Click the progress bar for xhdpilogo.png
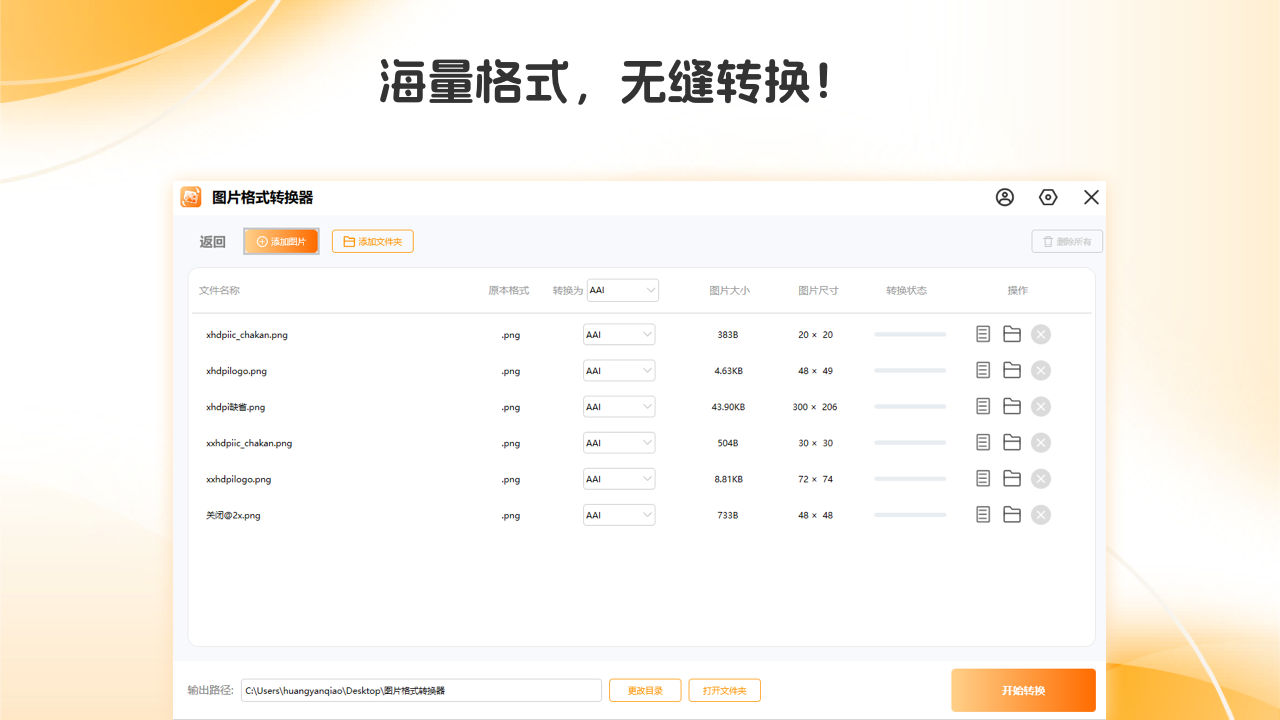 tap(909, 370)
